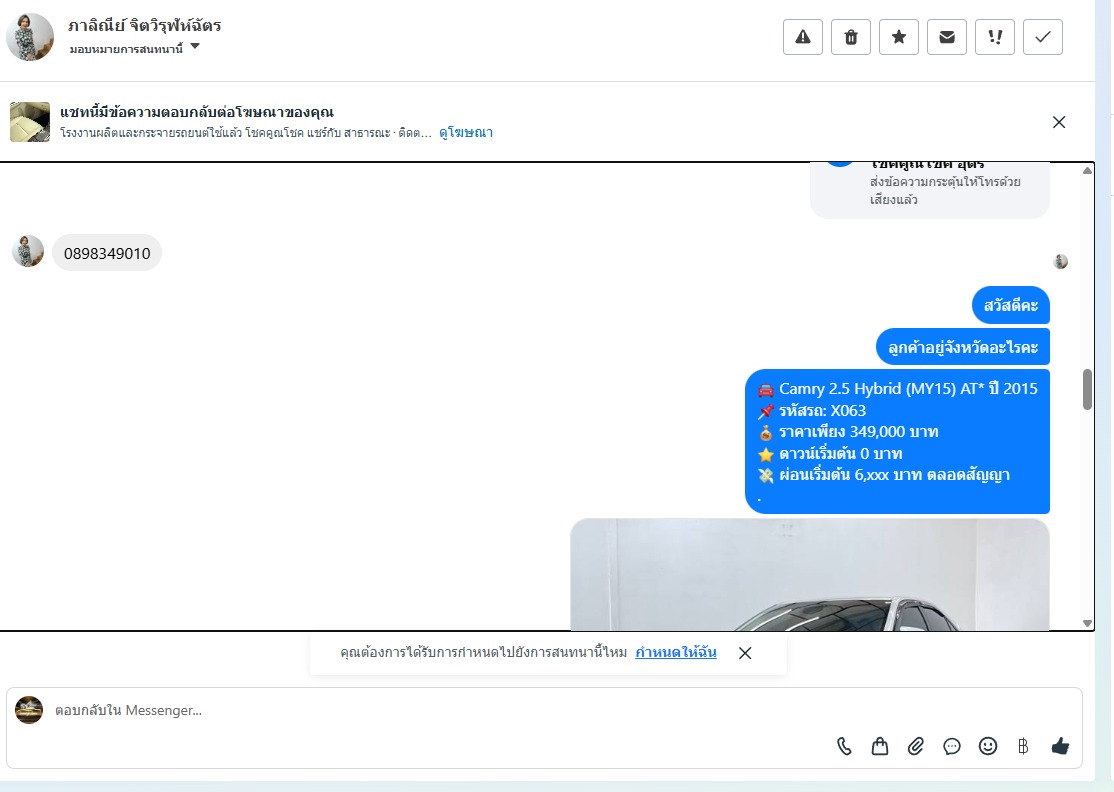Mark conversation done with checkmark icon

point(1043,37)
